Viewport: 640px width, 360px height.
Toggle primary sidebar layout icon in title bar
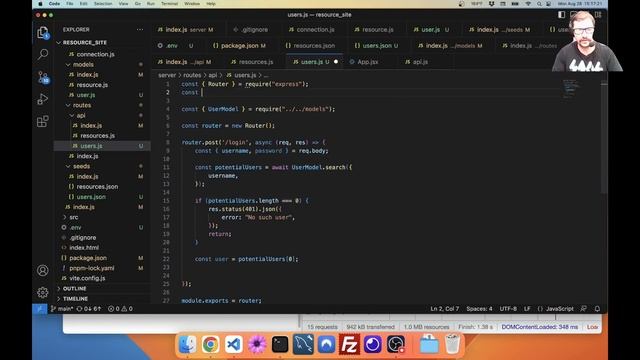pyautogui.click(x=562, y=15)
